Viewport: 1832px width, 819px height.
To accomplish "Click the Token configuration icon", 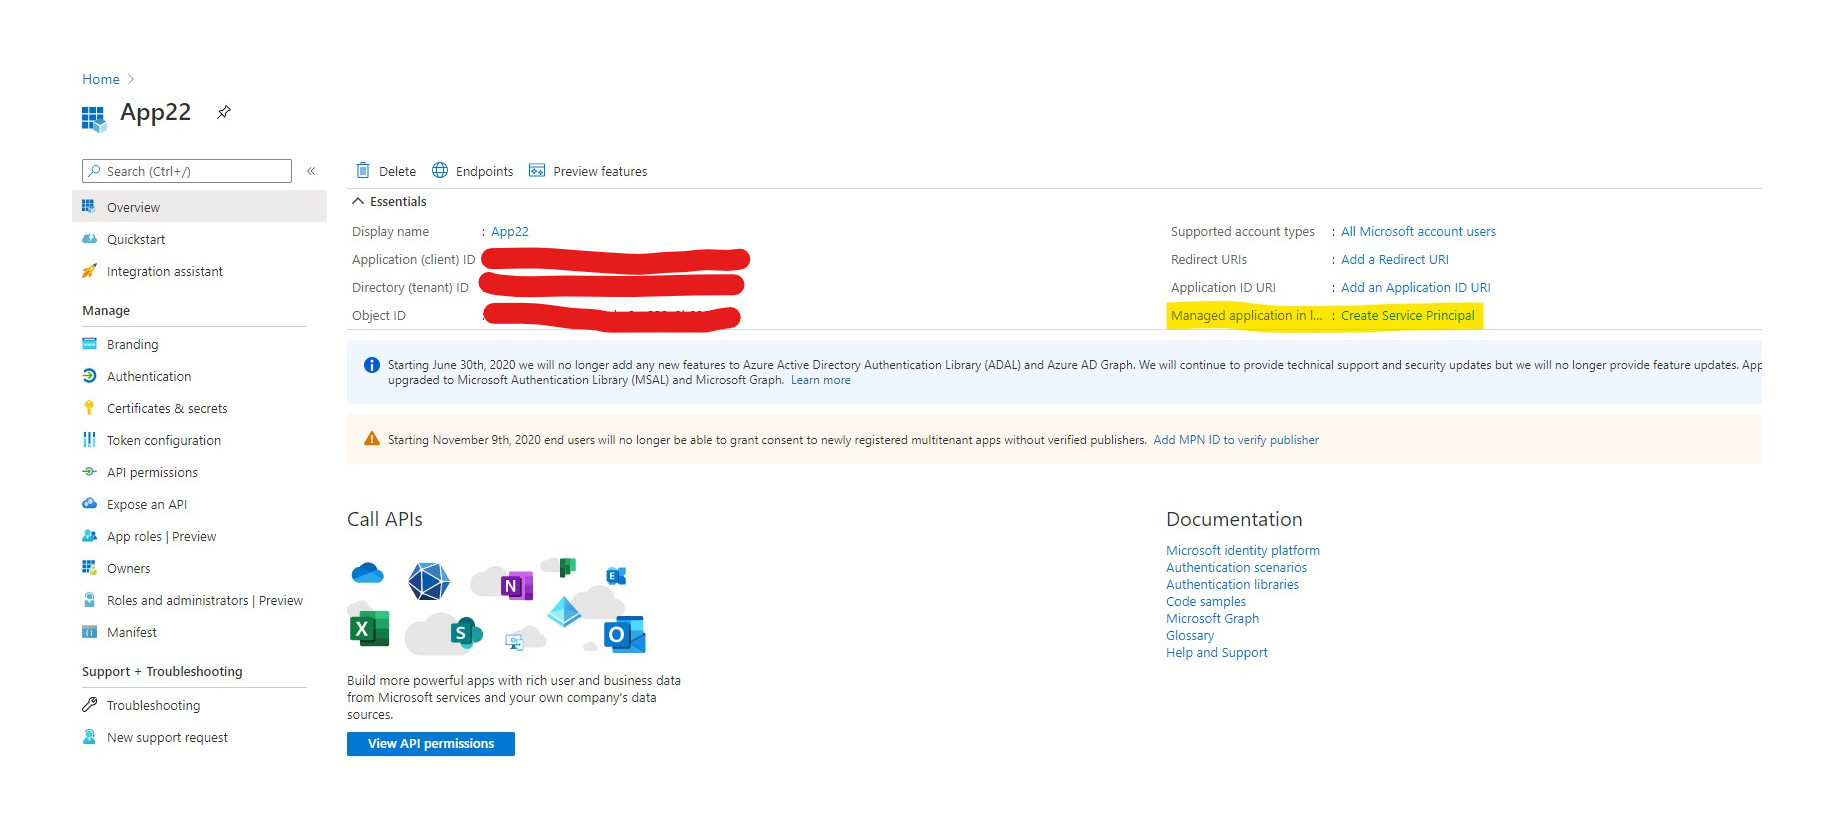I will tap(89, 440).
